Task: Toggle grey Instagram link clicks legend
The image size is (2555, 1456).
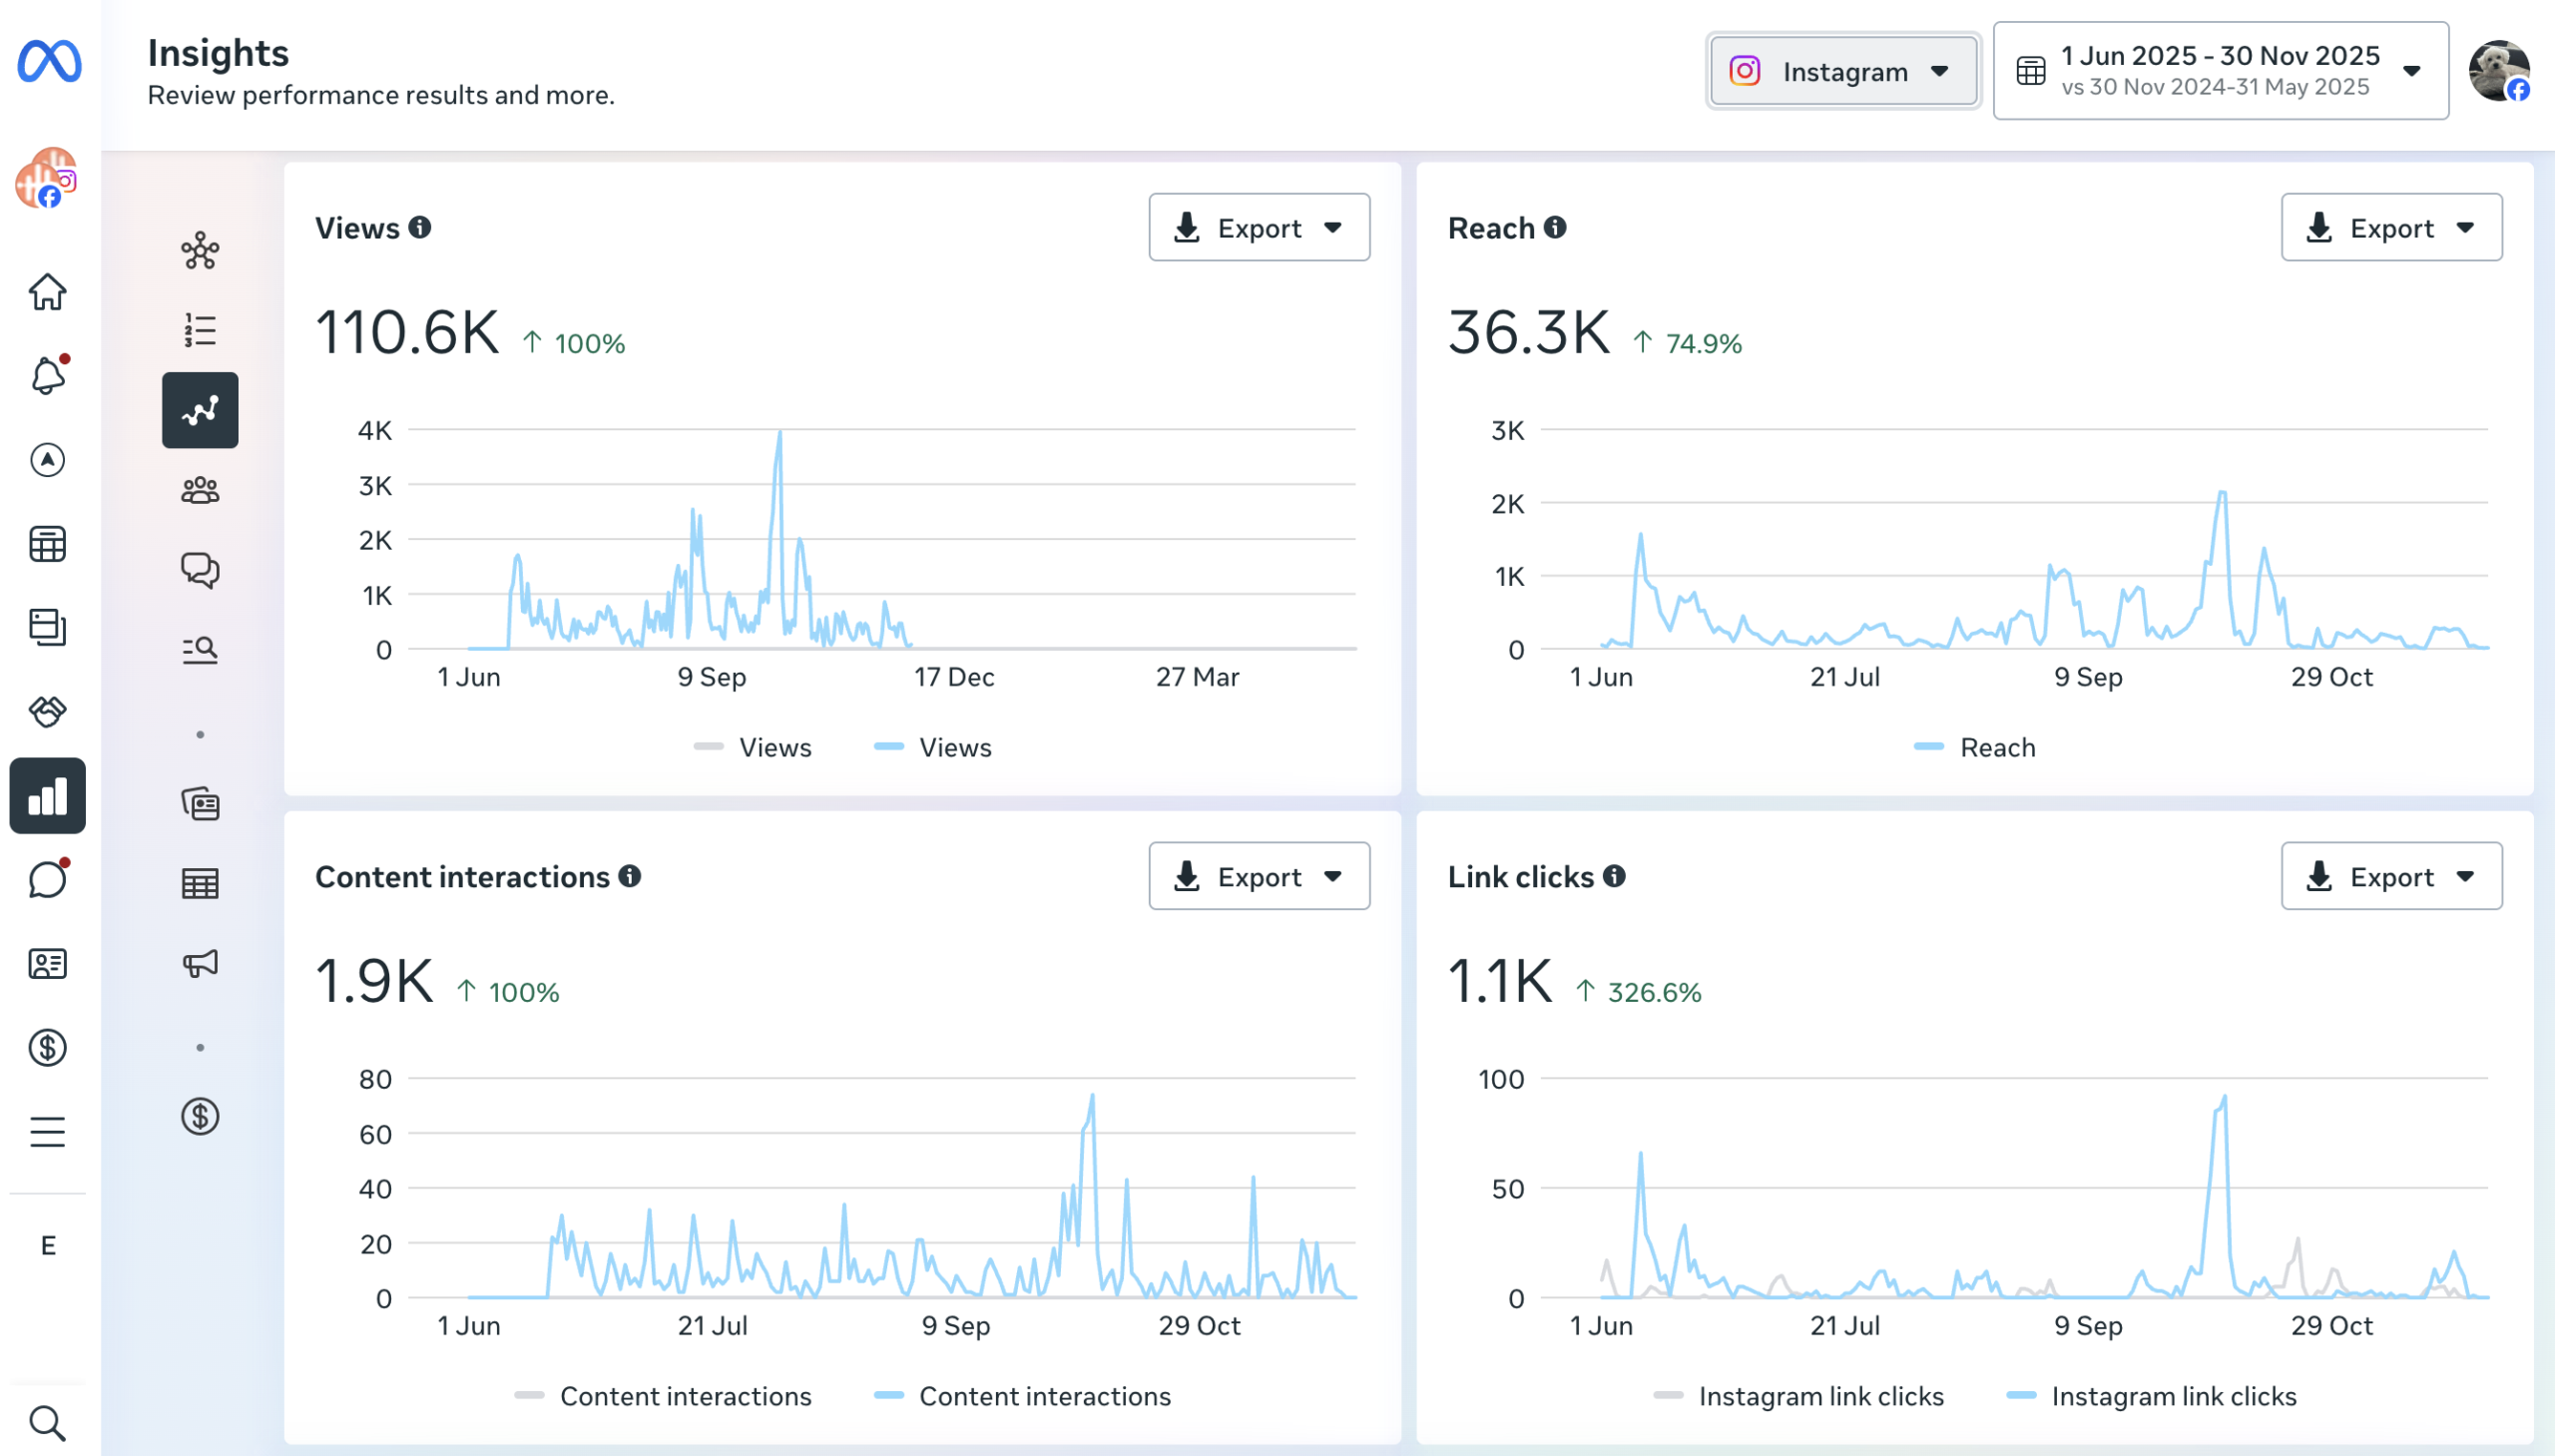Action: [x=1799, y=1396]
